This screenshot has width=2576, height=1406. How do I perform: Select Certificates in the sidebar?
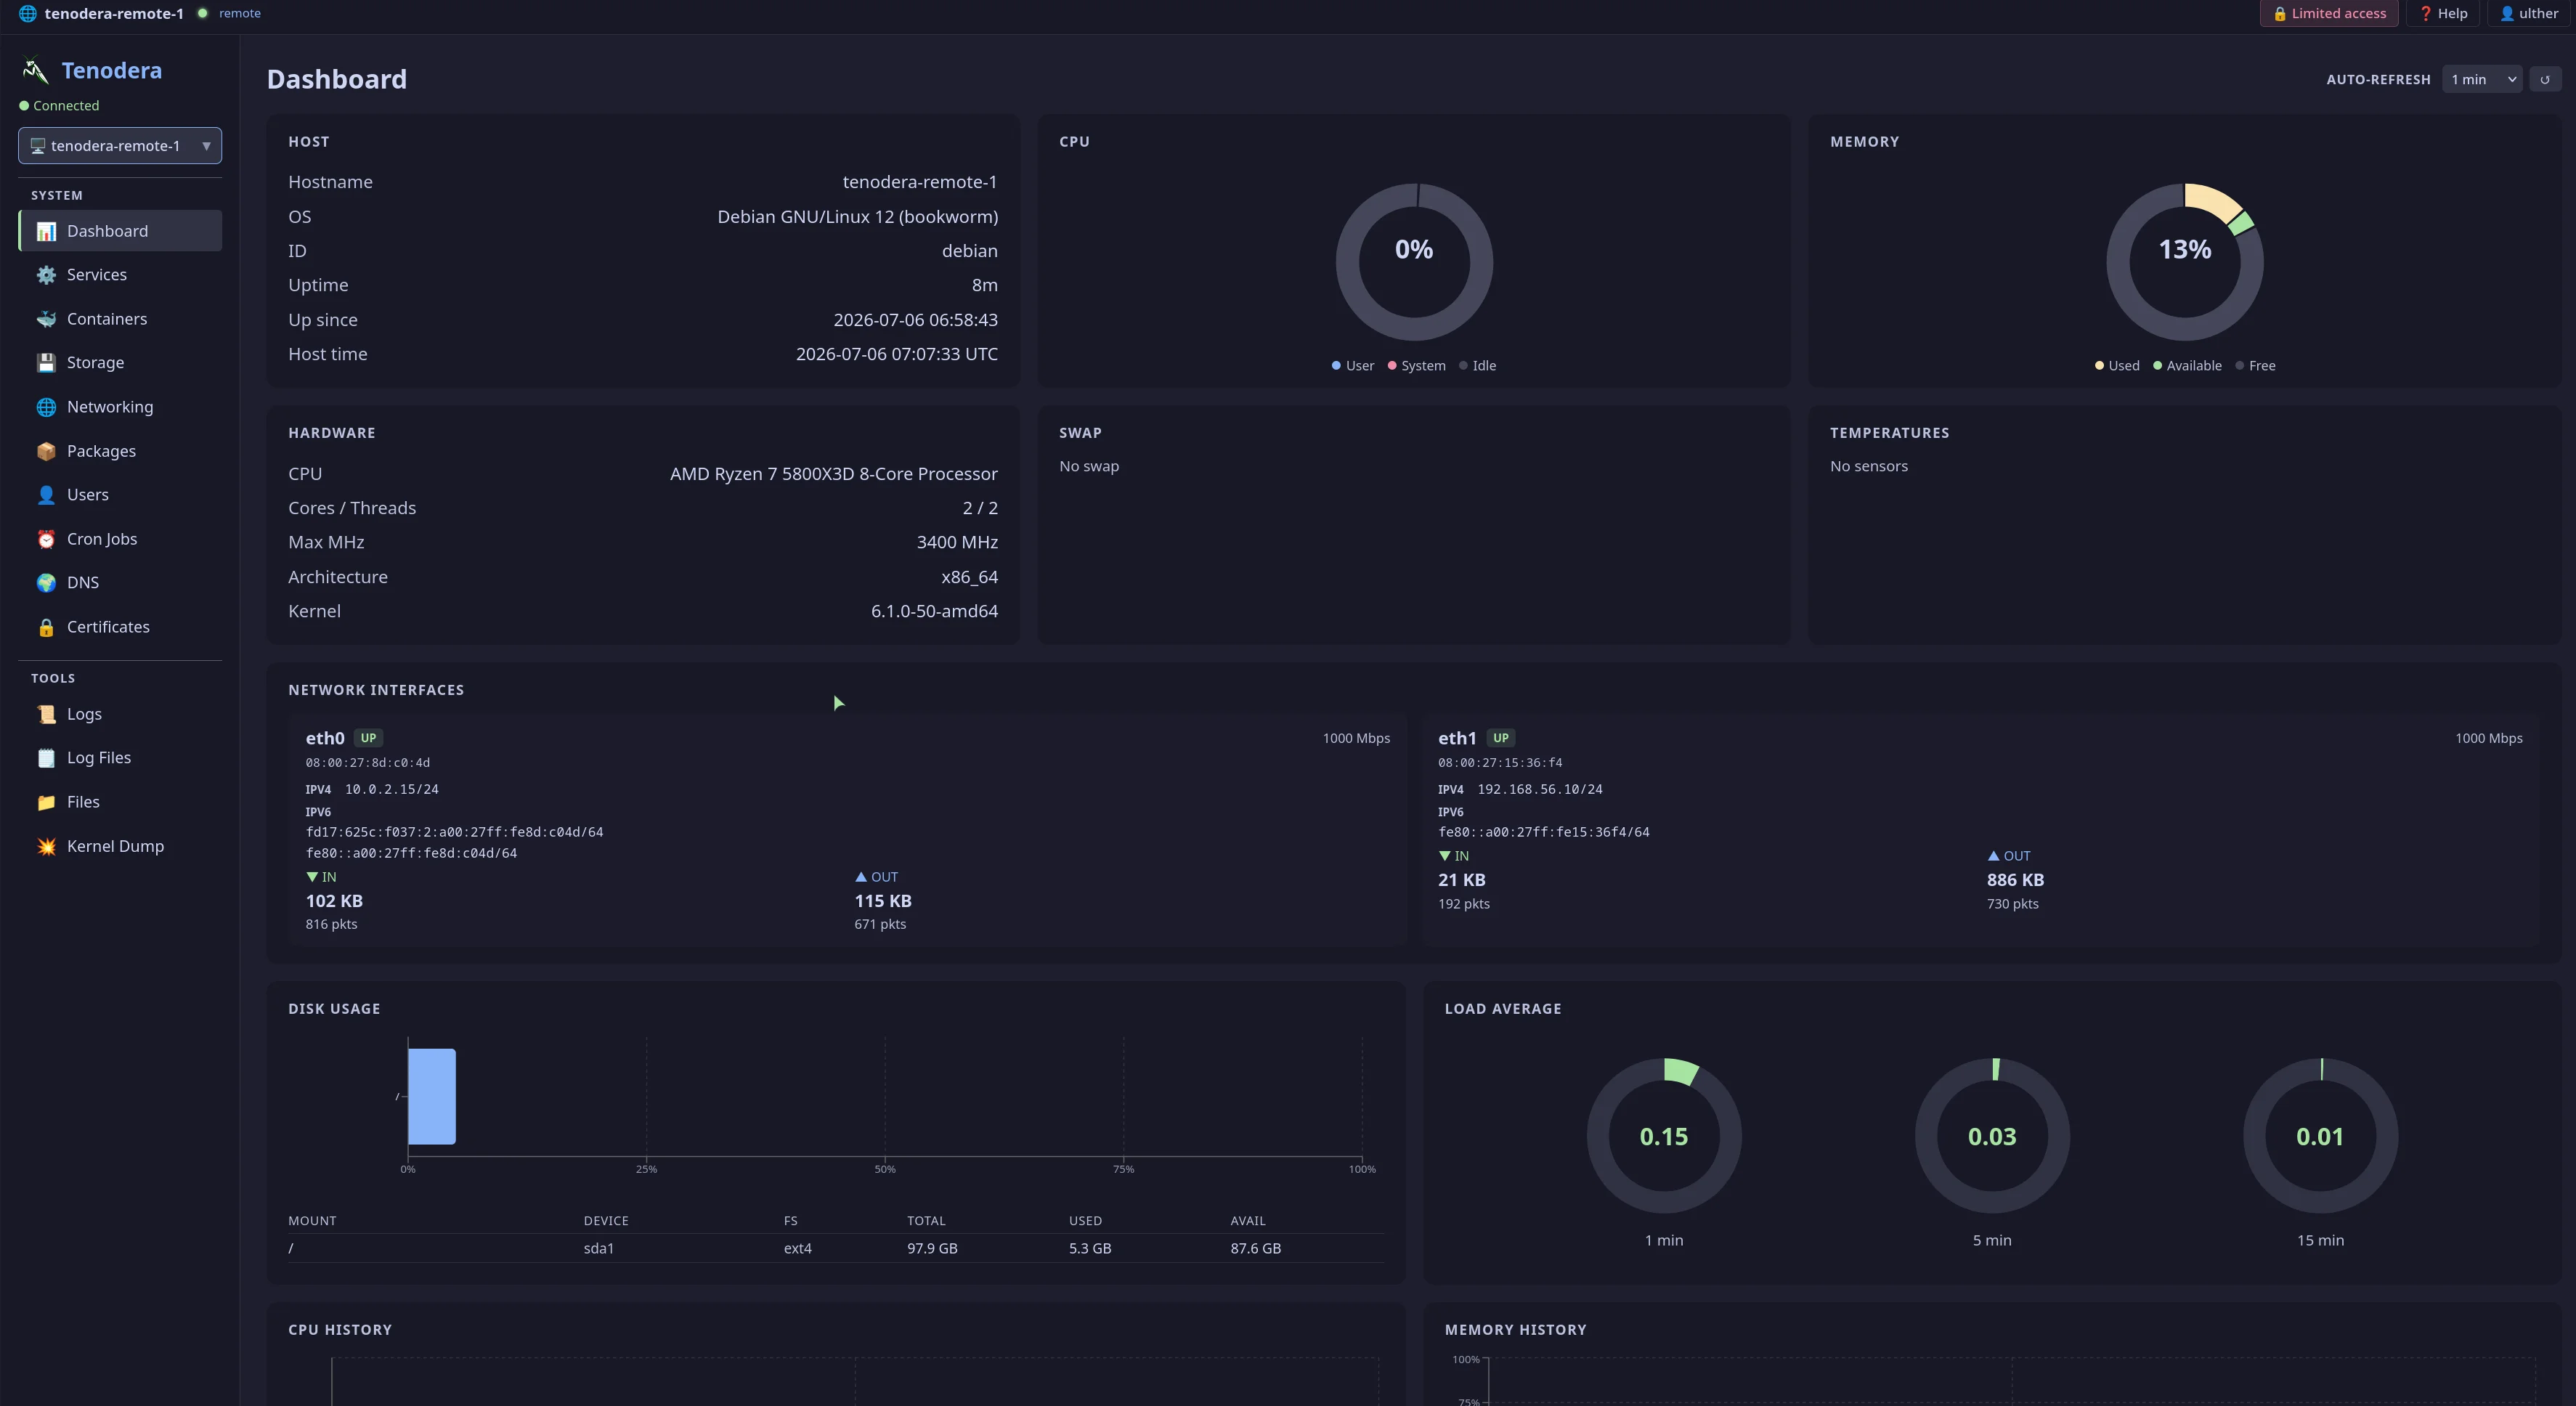120,627
